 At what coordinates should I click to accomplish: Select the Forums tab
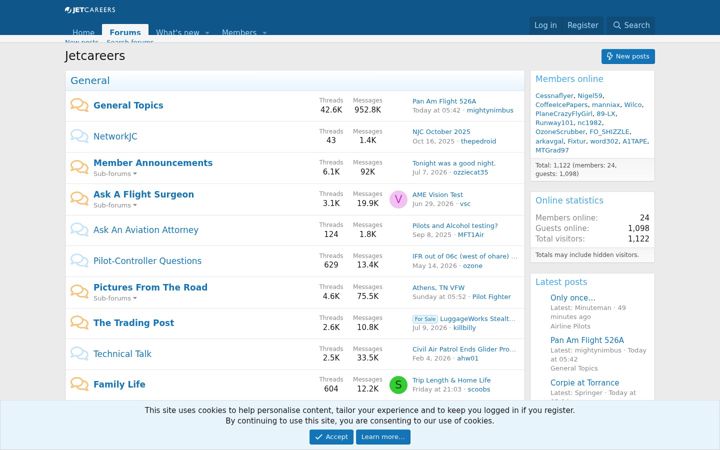tap(125, 32)
